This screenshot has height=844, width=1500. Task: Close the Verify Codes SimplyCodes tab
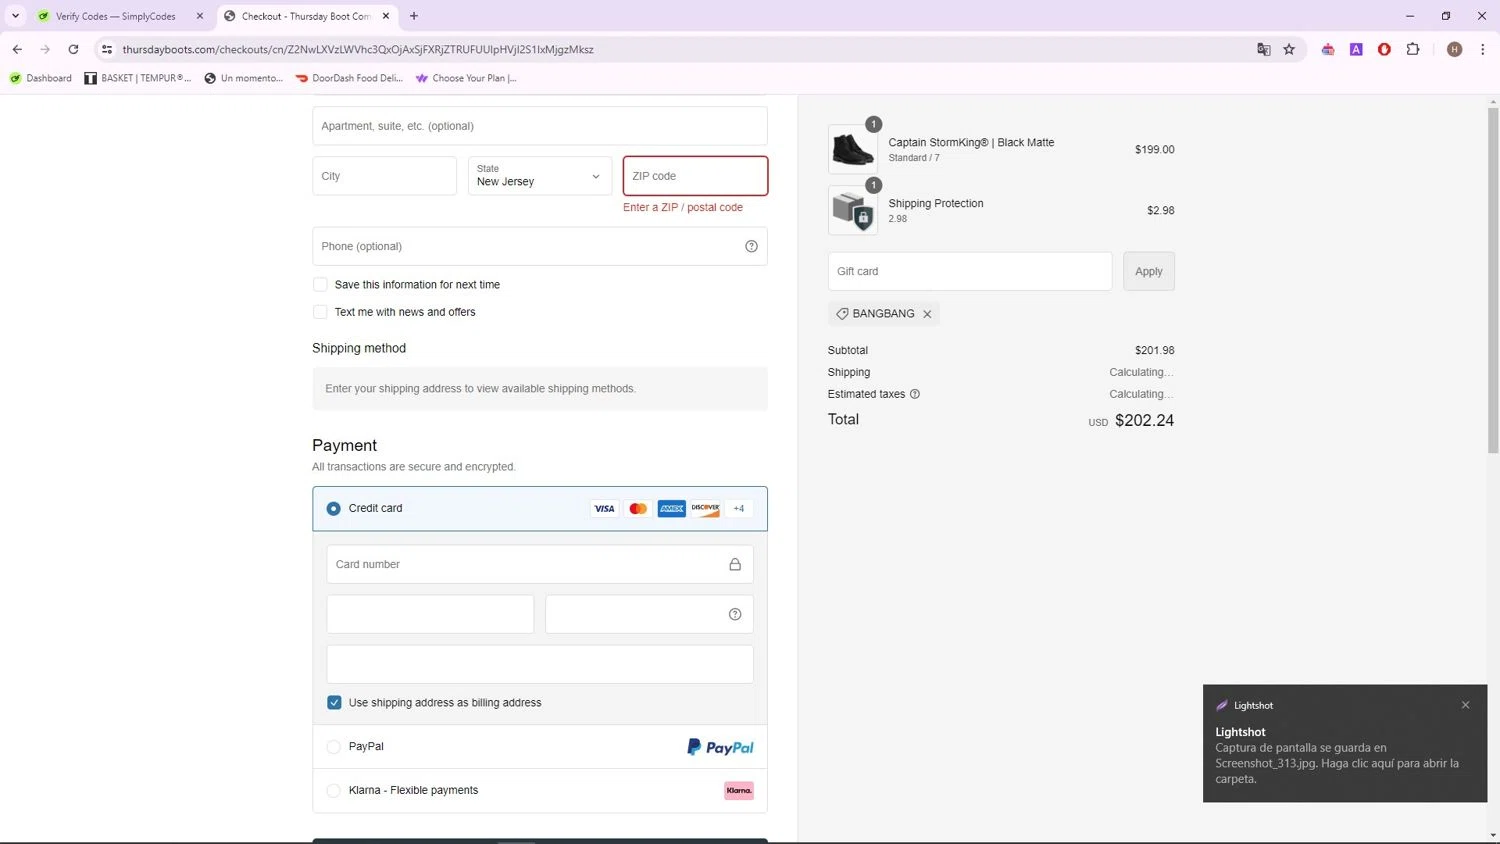click(200, 16)
